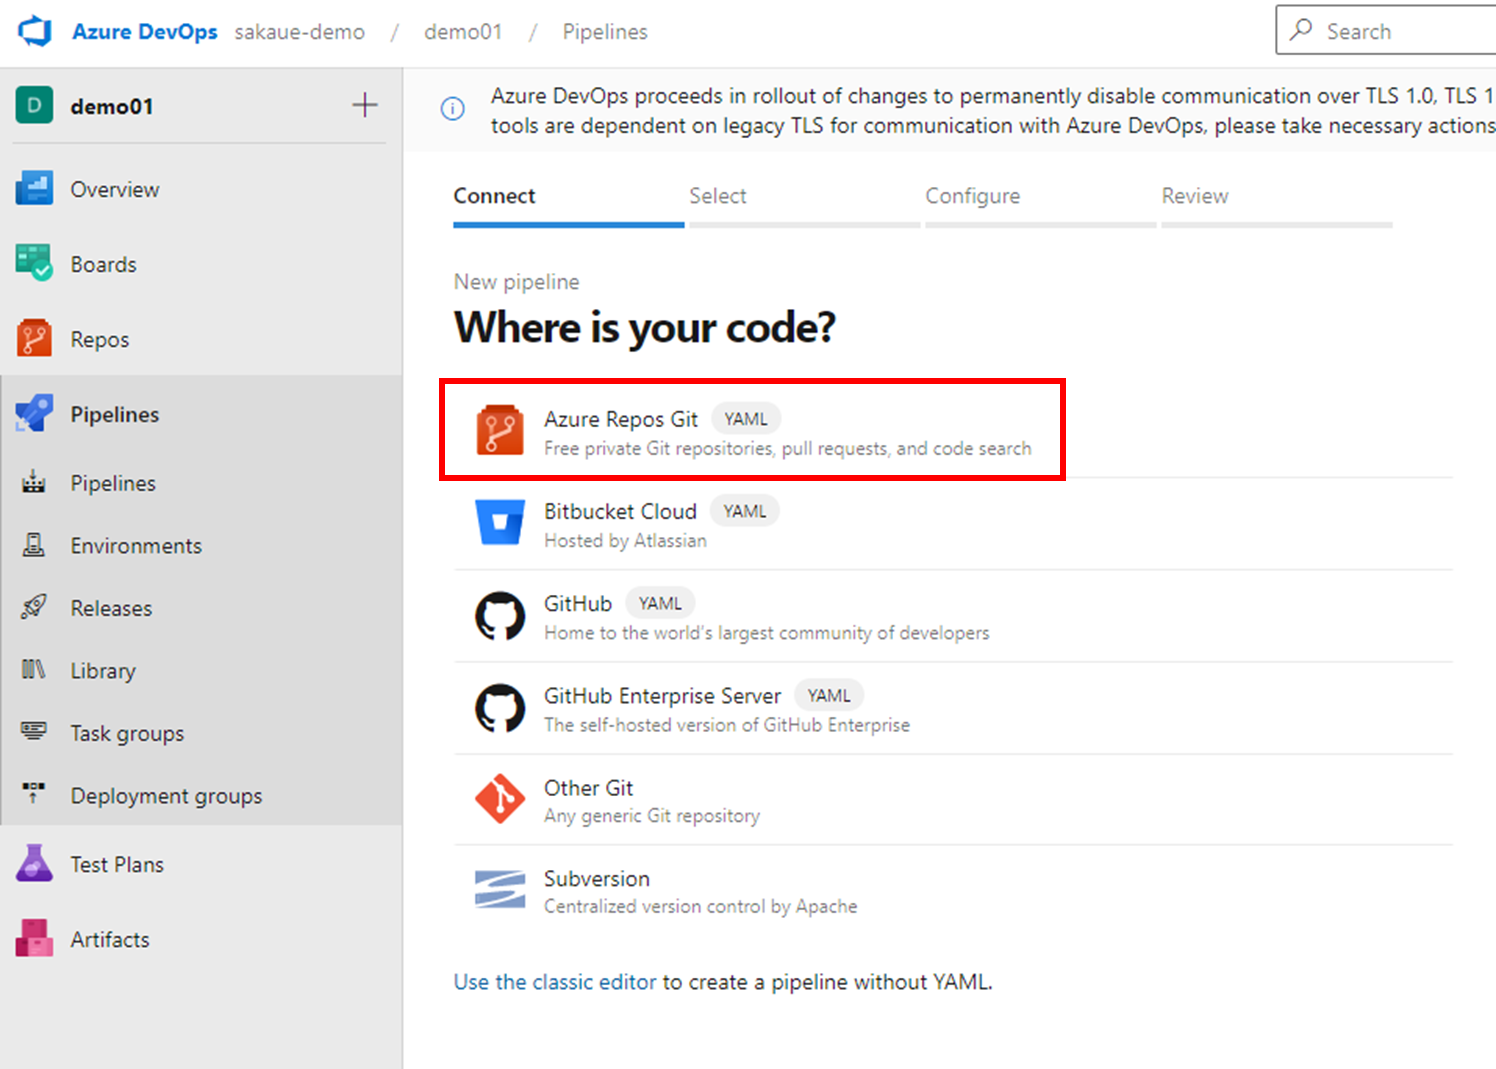
Task: Click the Task groups icon
Action: click(34, 732)
